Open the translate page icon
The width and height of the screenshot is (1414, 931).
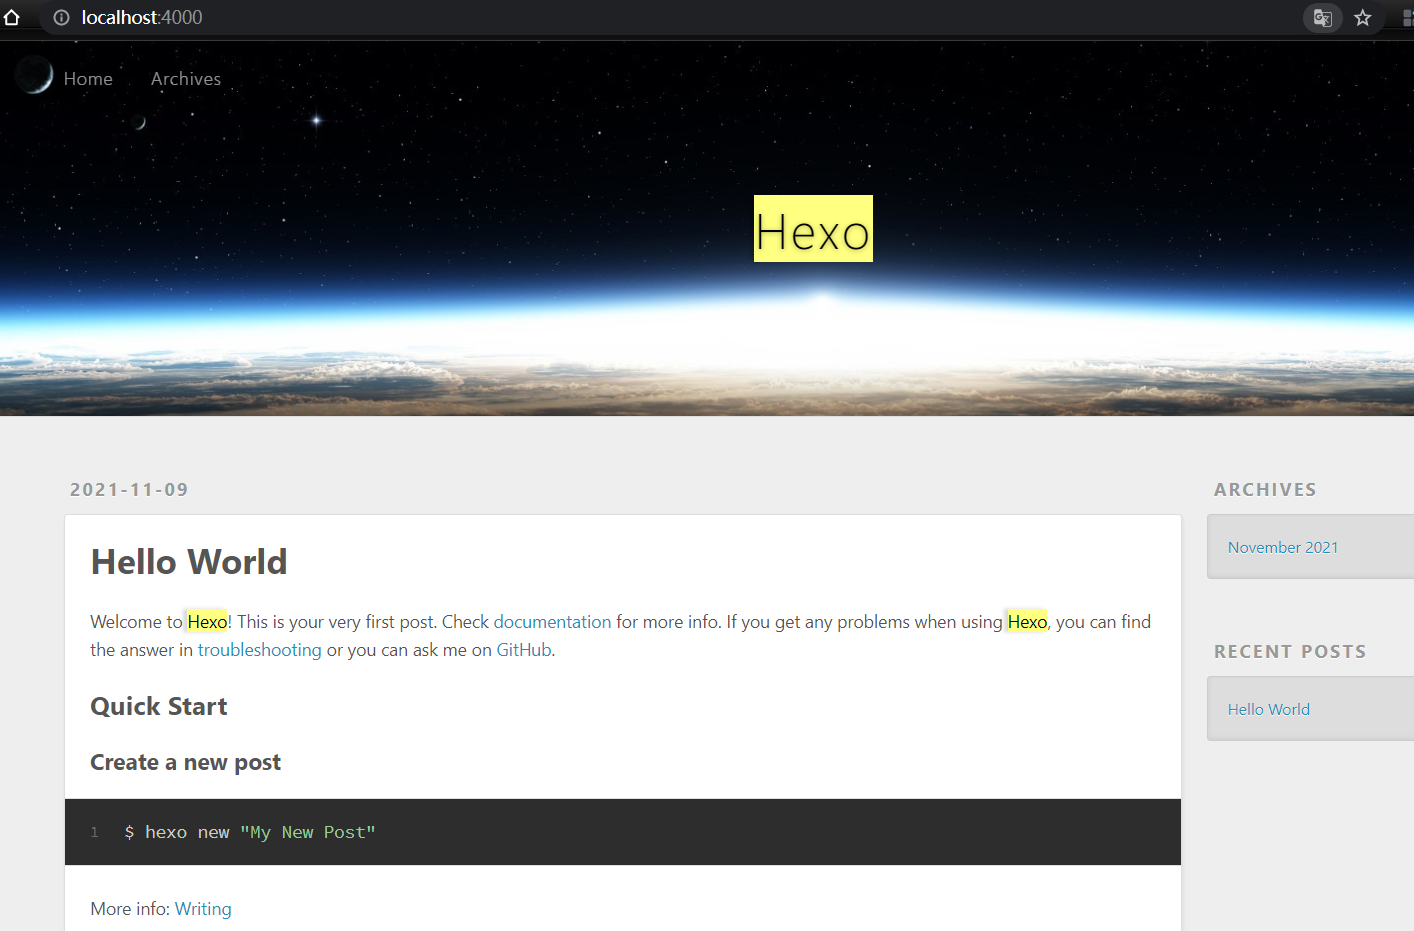(x=1322, y=18)
